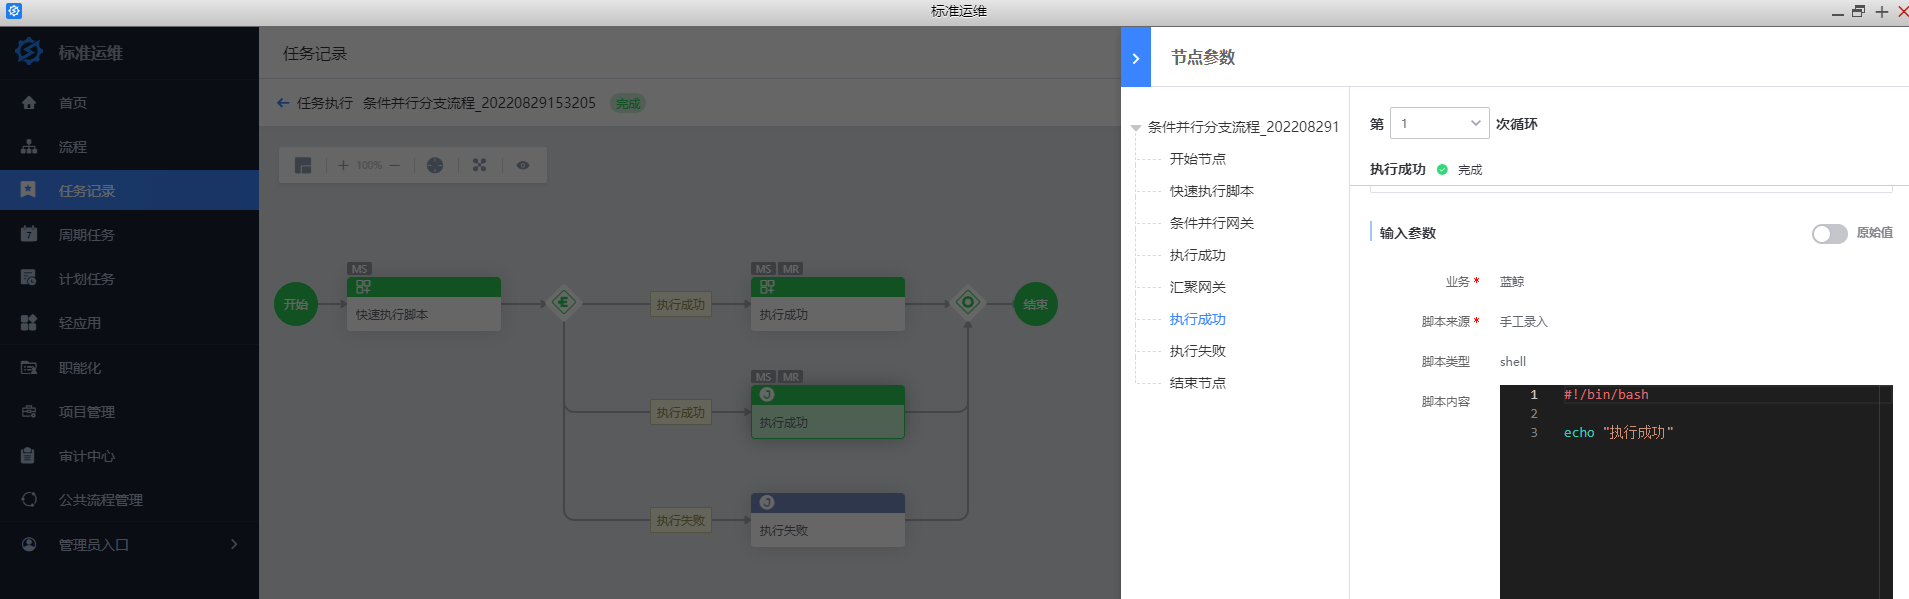Click the green 完成 status icon
Viewport: 1909px width, 599px height.
pyautogui.click(x=1442, y=169)
